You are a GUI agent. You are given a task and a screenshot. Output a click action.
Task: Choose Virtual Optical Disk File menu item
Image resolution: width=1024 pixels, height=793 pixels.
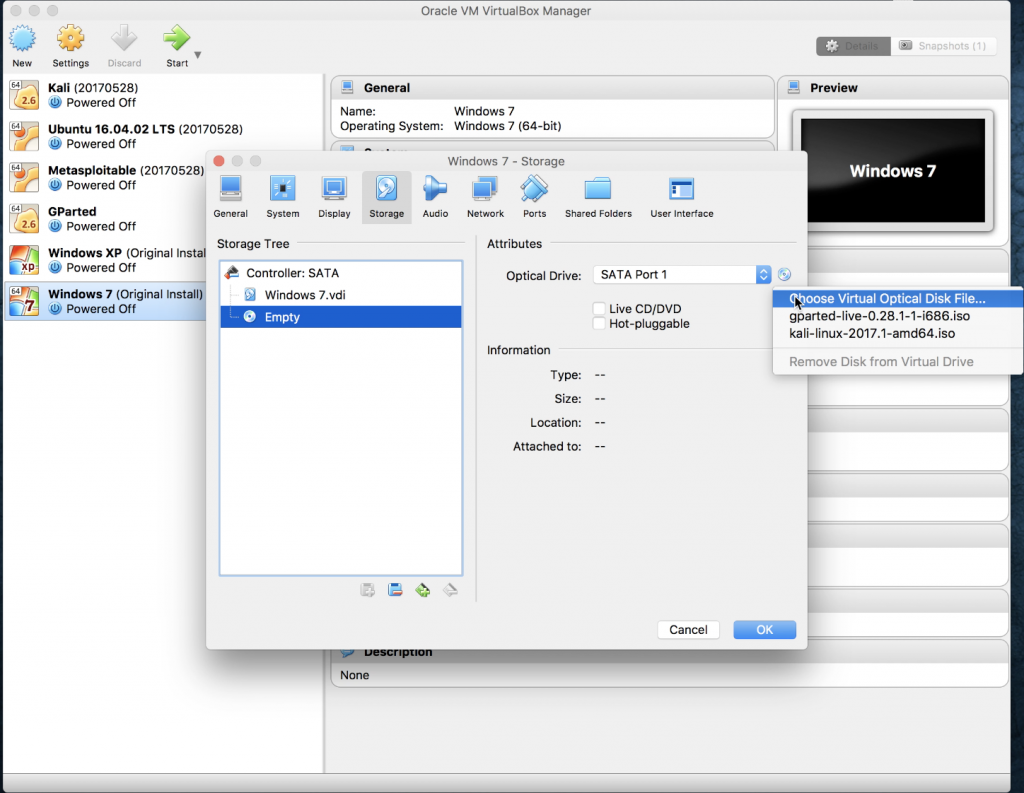pyautogui.click(x=898, y=299)
